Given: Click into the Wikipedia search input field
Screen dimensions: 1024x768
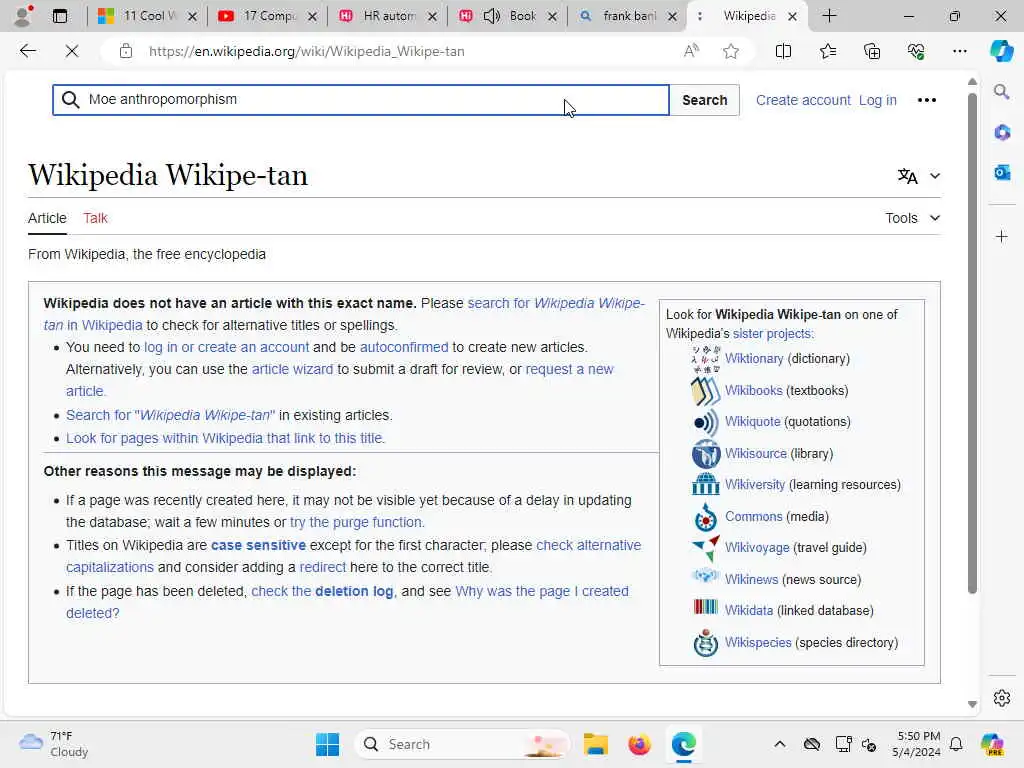Looking at the screenshot, I should [361, 100].
